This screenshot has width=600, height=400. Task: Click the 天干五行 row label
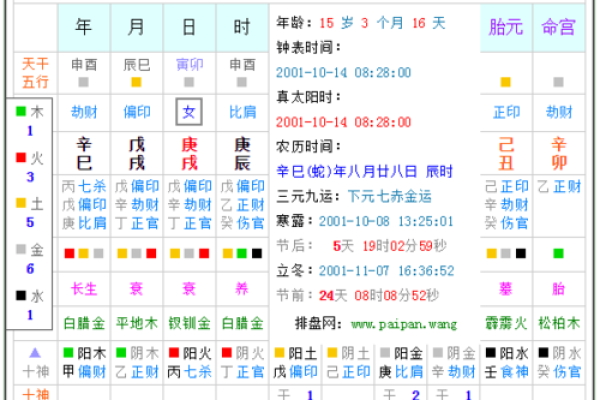(35, 73)
